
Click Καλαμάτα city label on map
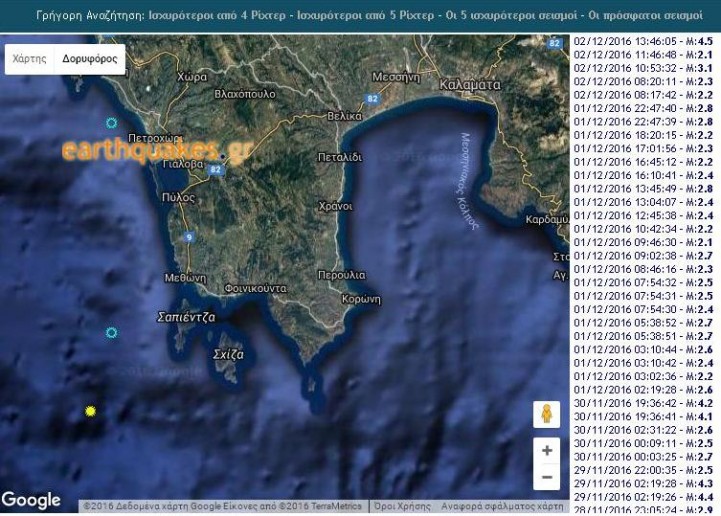pos(469,86)
